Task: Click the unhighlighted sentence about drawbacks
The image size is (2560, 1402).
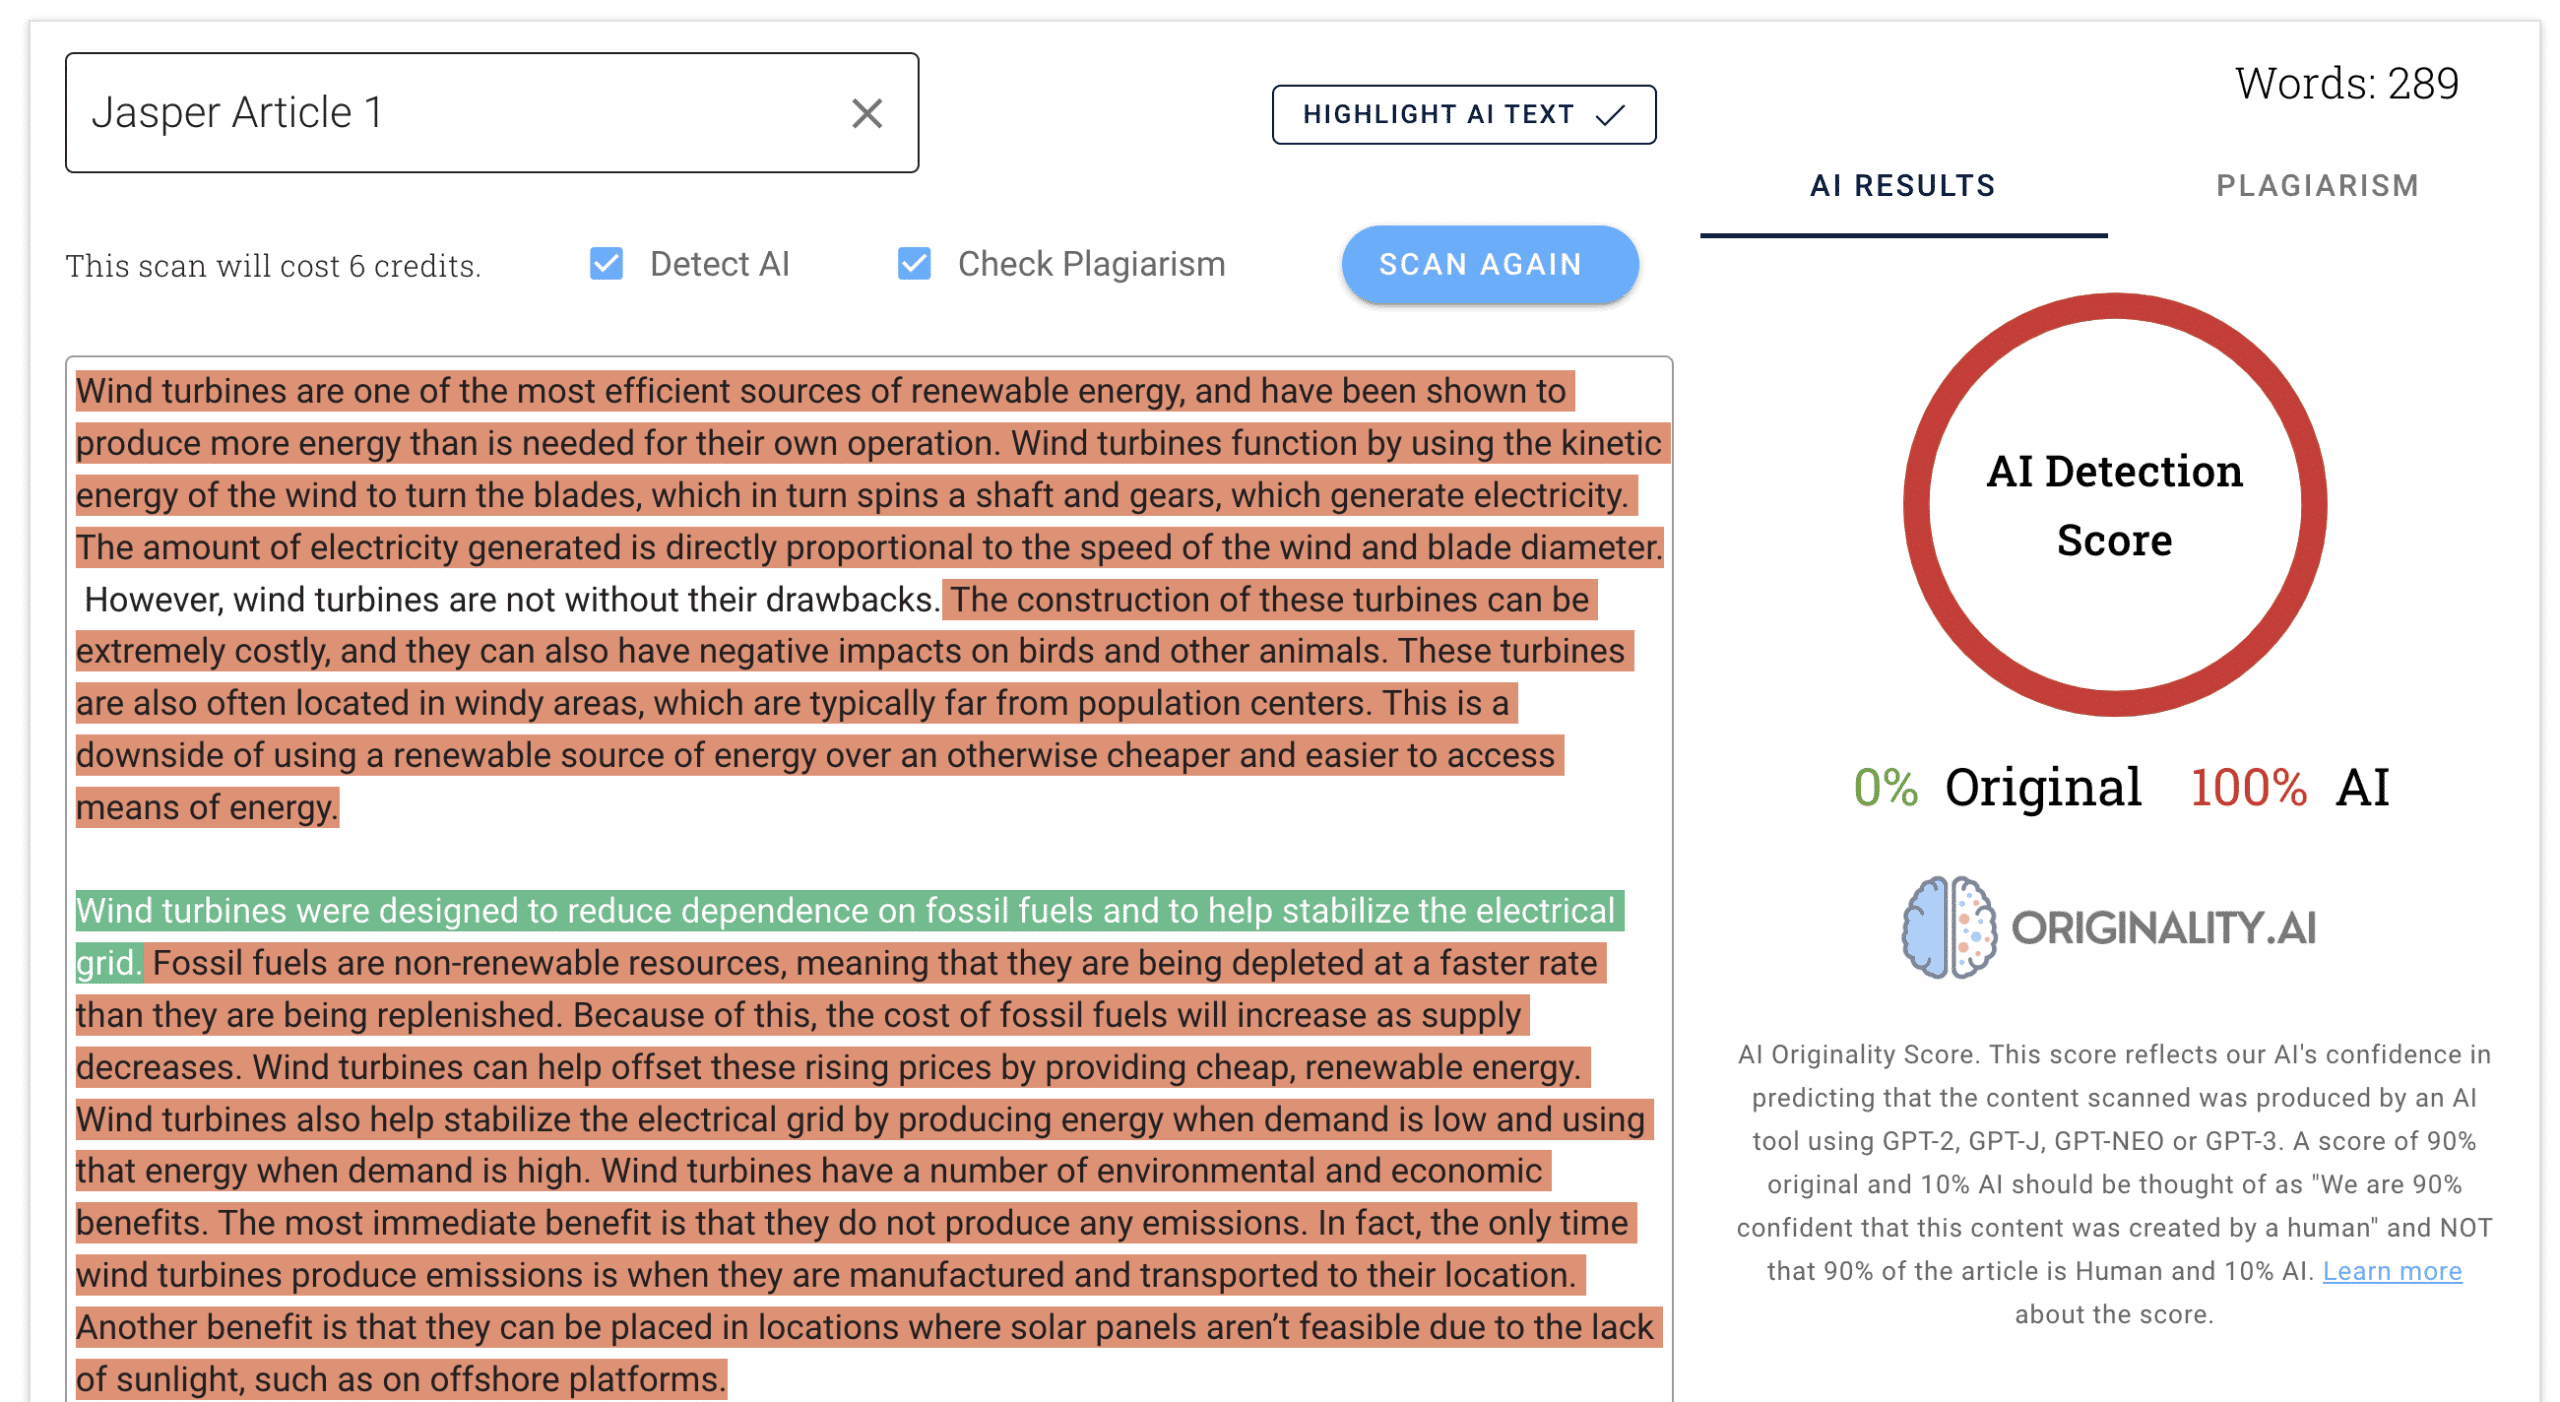Action: (510, 599)
